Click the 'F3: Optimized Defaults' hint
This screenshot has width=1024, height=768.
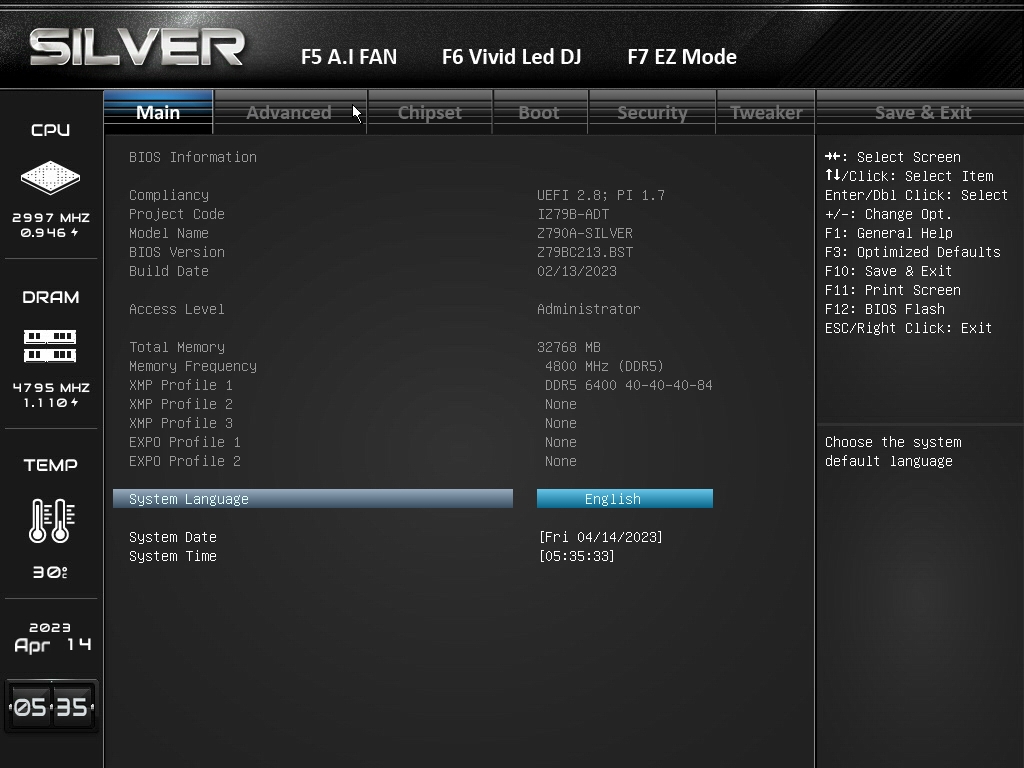912,251
